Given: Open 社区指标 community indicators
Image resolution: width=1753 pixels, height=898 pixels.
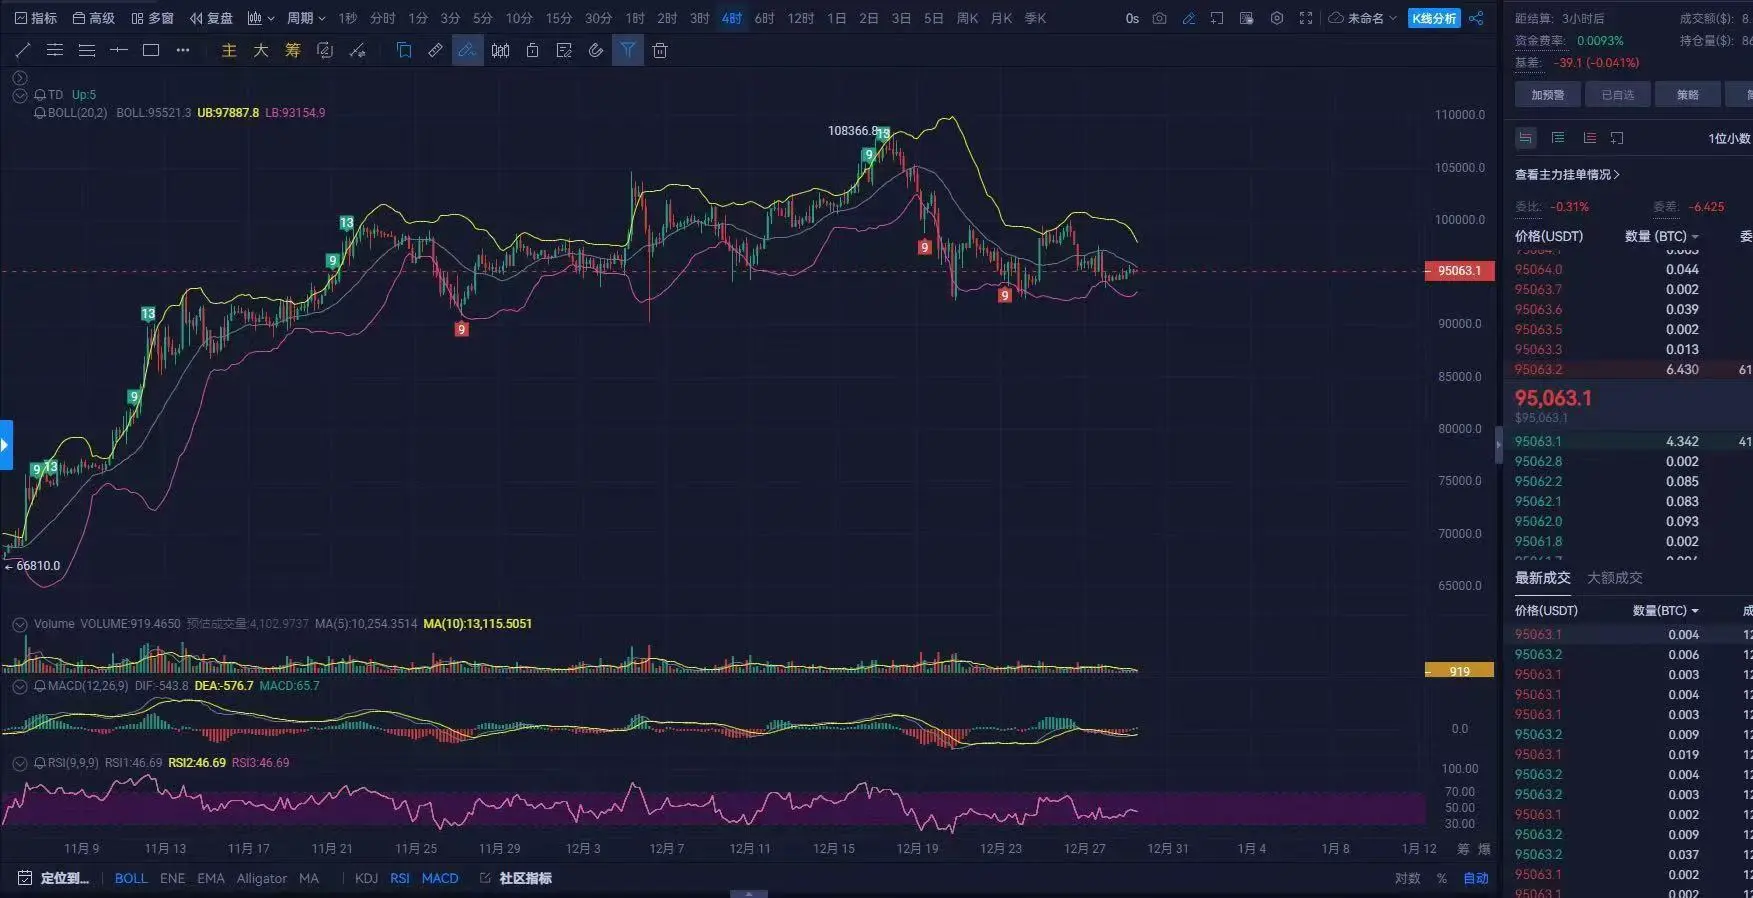Looking at the screenshot, I should [516, 878].
